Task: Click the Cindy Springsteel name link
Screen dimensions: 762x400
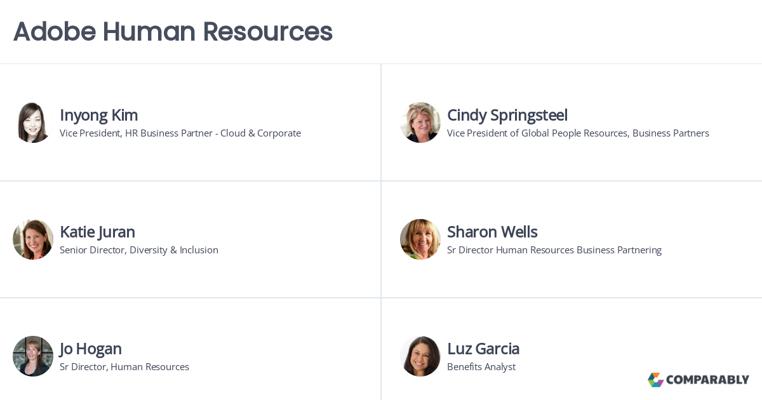Action: coord(507,115)
